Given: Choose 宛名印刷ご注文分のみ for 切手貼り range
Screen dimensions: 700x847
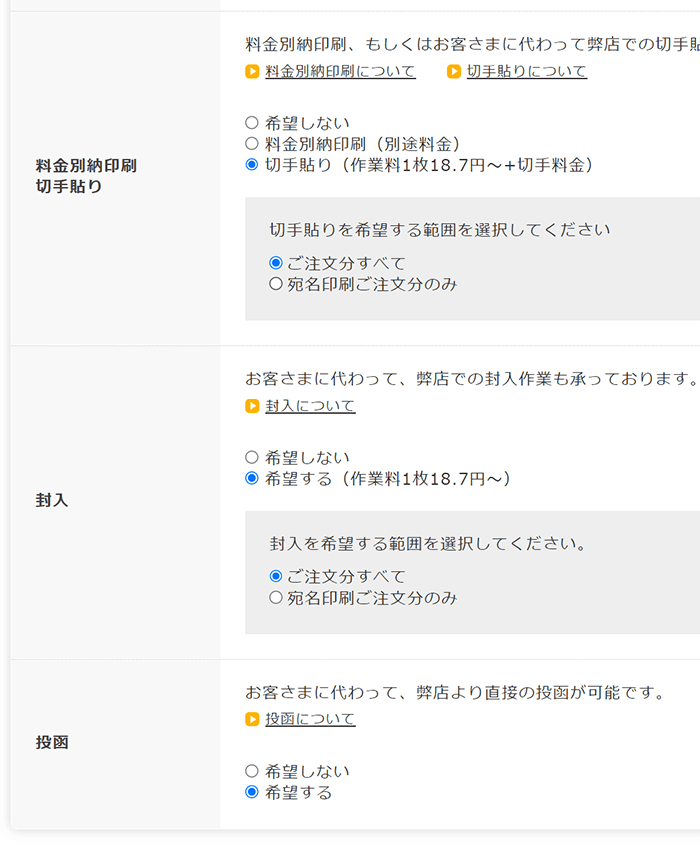Looking at the screenshot, I should coord(276,284).
